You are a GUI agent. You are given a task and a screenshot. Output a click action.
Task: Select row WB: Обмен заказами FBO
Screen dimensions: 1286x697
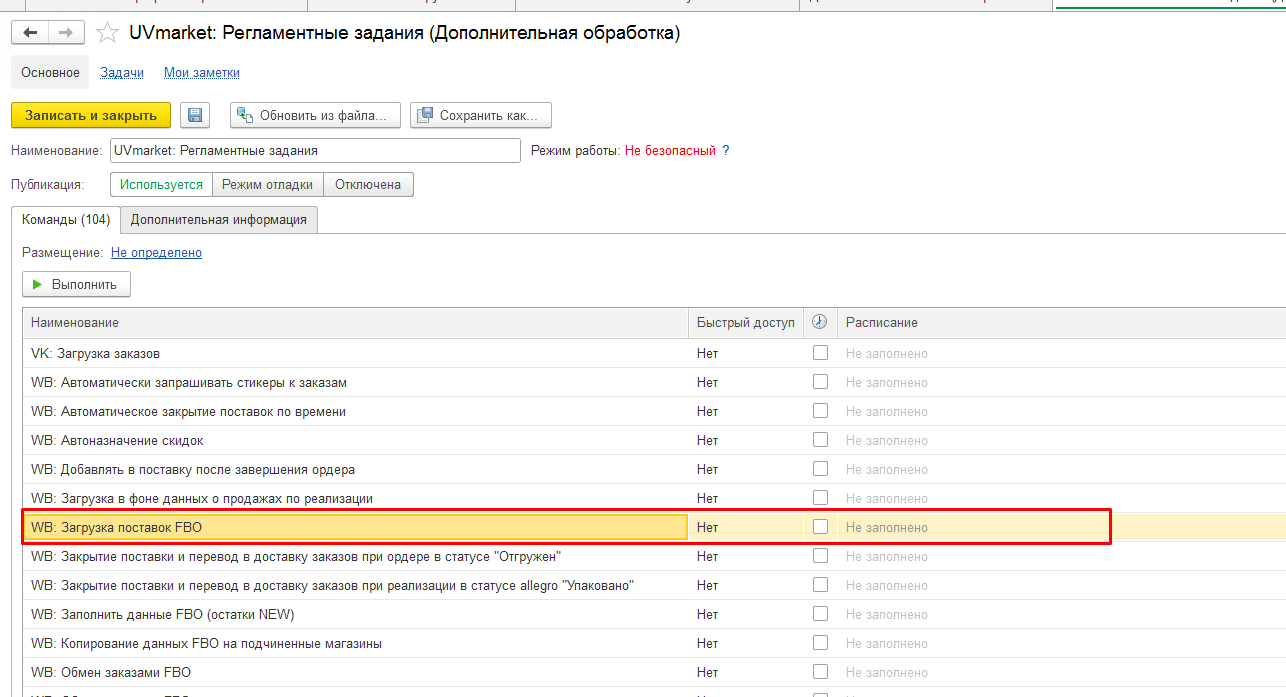[654, 672]
